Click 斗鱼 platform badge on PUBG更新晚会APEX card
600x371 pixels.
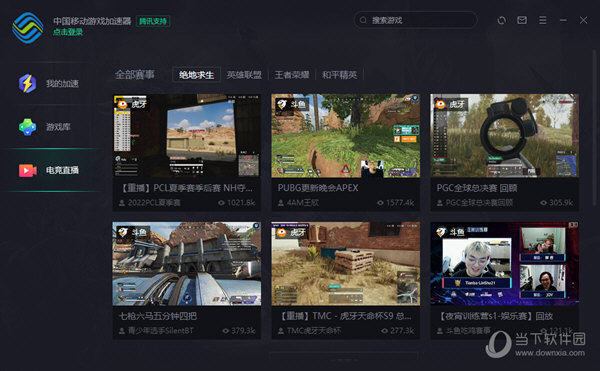292,104
